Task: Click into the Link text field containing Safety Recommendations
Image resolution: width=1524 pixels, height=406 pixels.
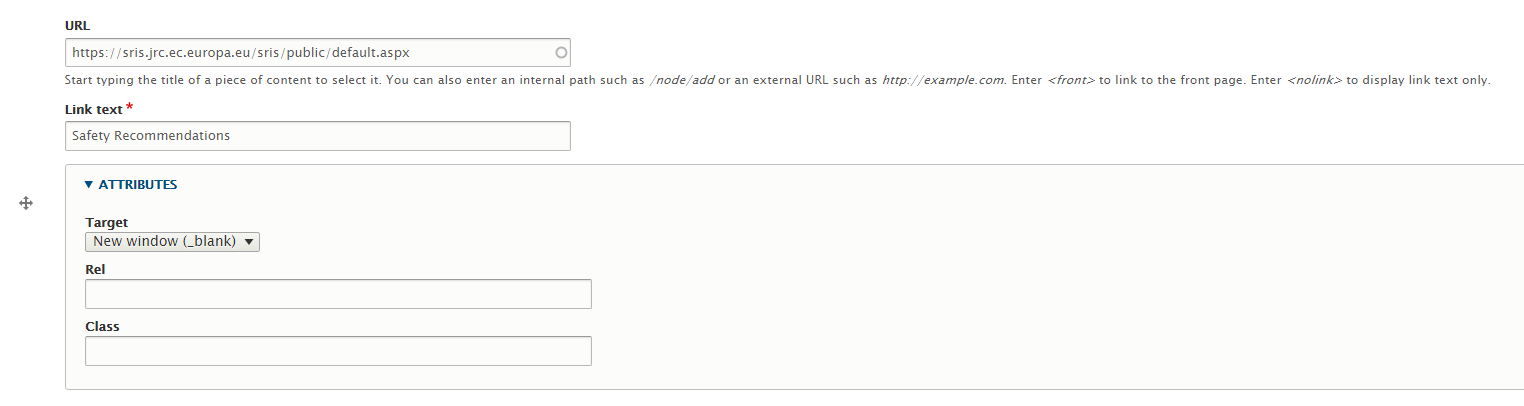Action: pyautogui.click(x=318, y=136)
